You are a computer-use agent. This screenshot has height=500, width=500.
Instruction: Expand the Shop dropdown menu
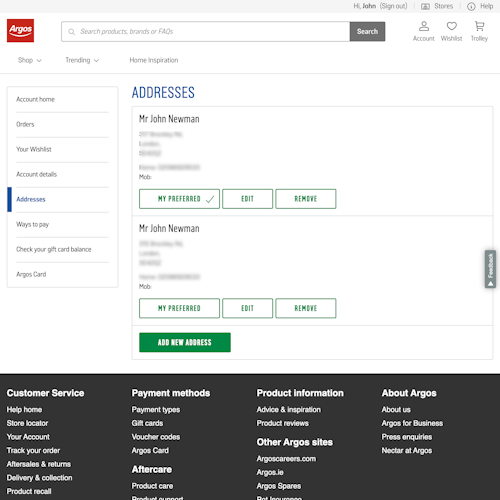(30, 60)
